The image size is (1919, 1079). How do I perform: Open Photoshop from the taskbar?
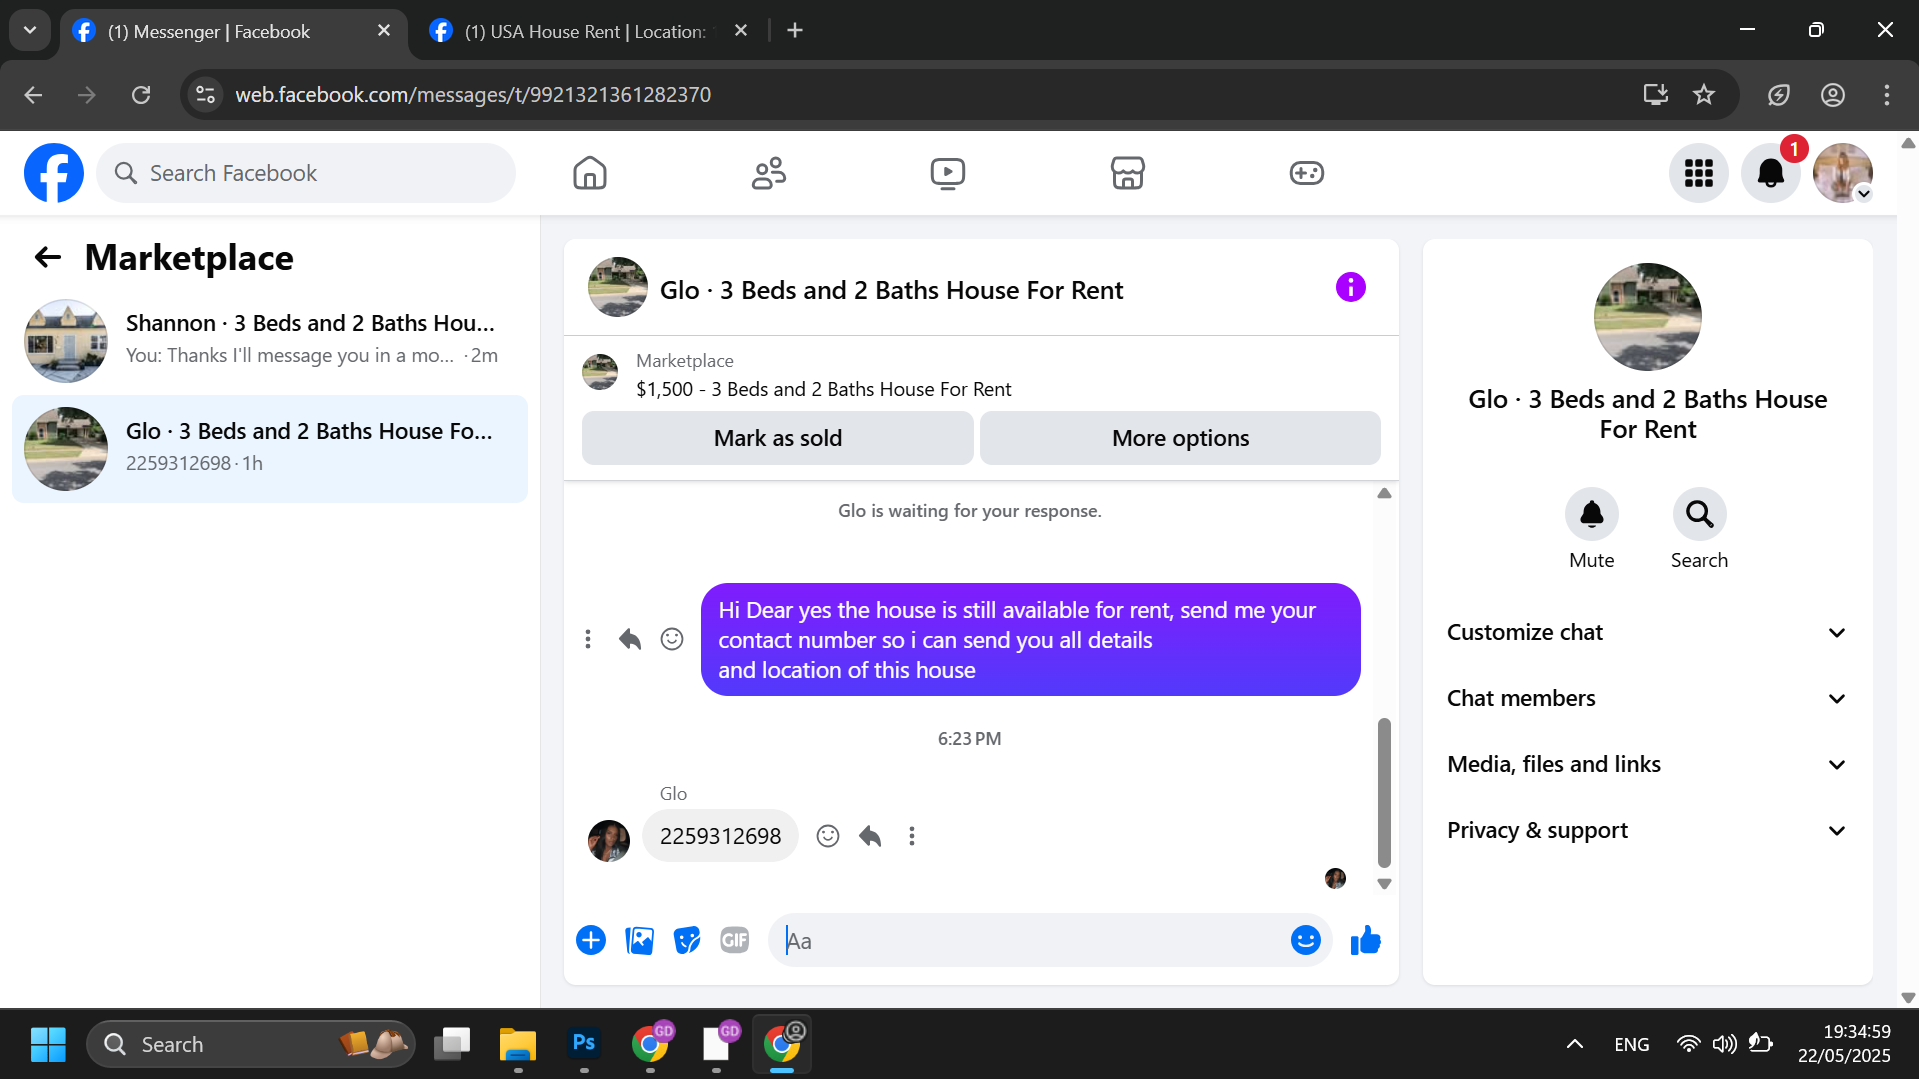[x=584, y=1045]
